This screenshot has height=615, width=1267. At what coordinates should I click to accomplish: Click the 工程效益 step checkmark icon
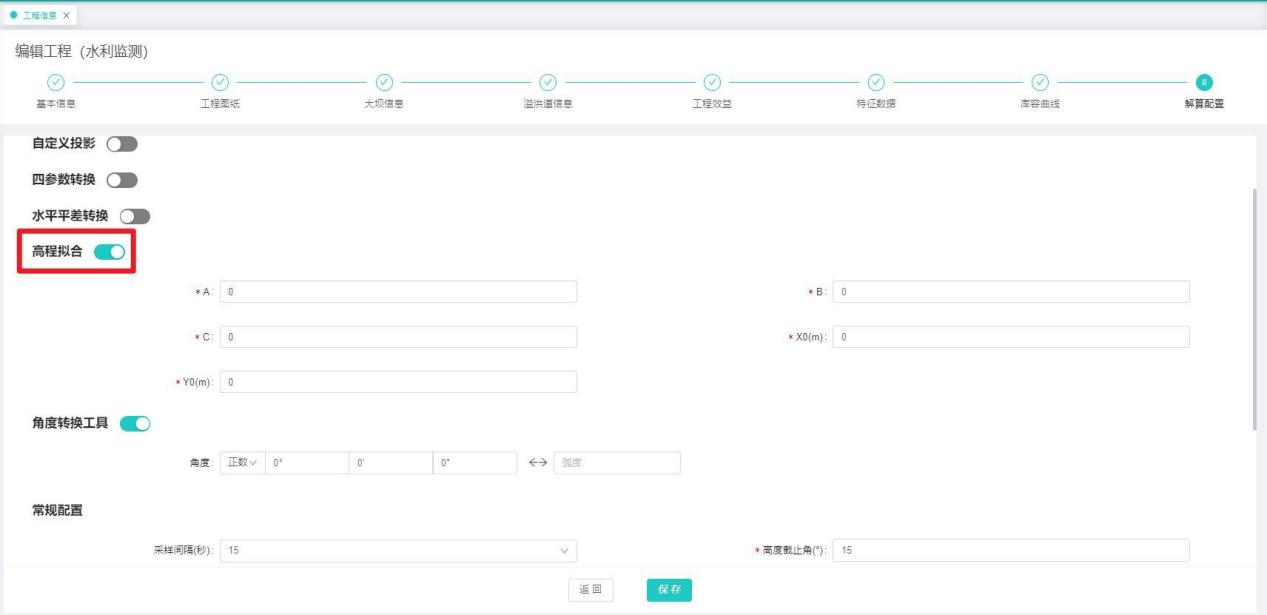712,82
